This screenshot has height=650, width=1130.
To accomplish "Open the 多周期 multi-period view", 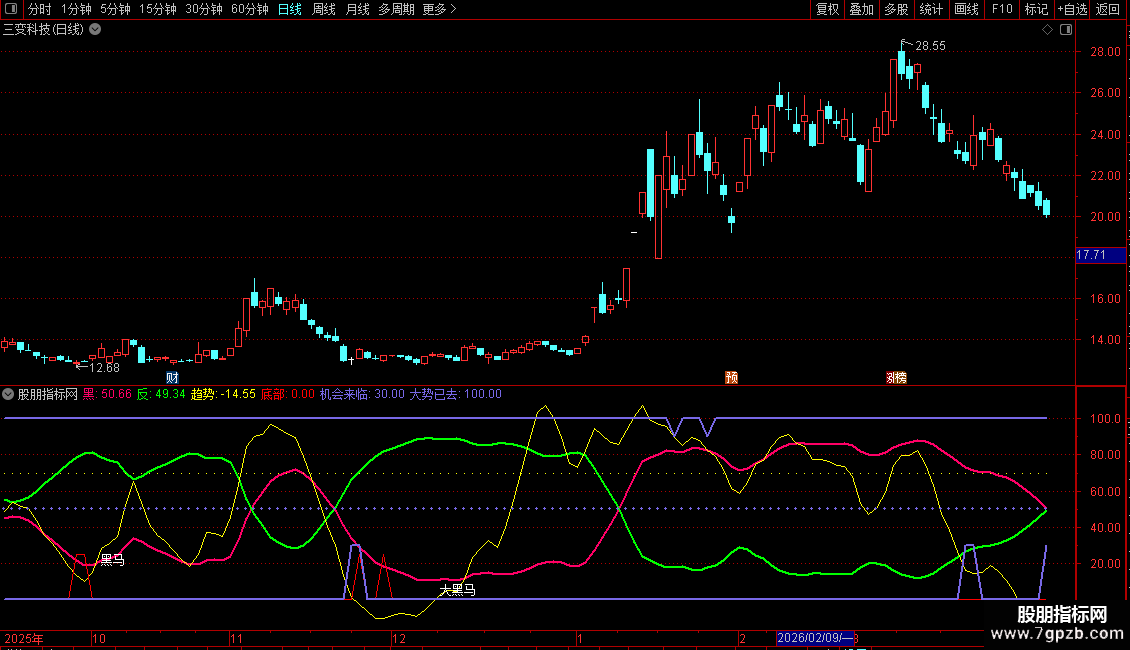I will click(397, 9).
